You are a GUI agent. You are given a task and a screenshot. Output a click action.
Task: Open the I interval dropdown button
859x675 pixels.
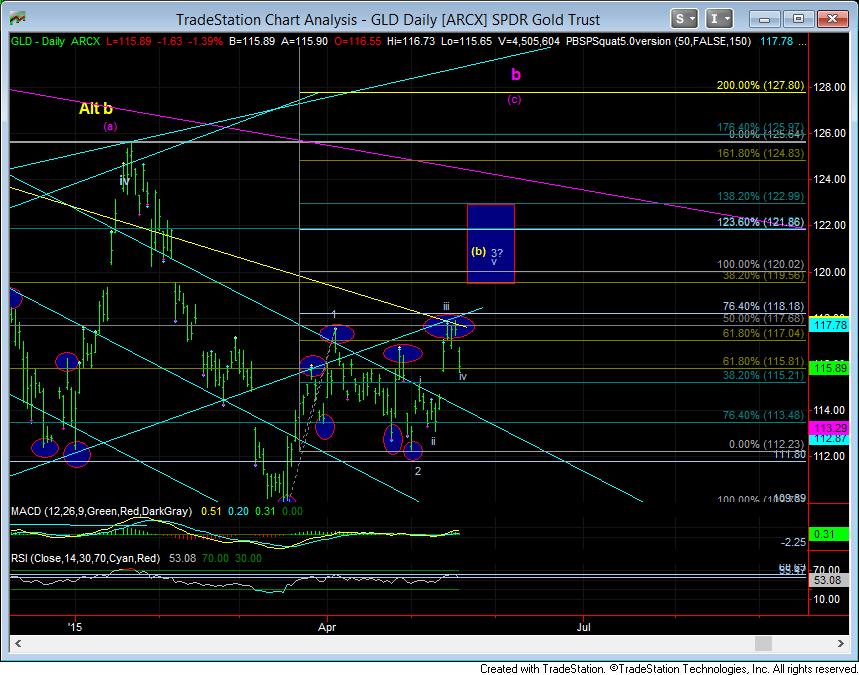(x=719, y=19)
